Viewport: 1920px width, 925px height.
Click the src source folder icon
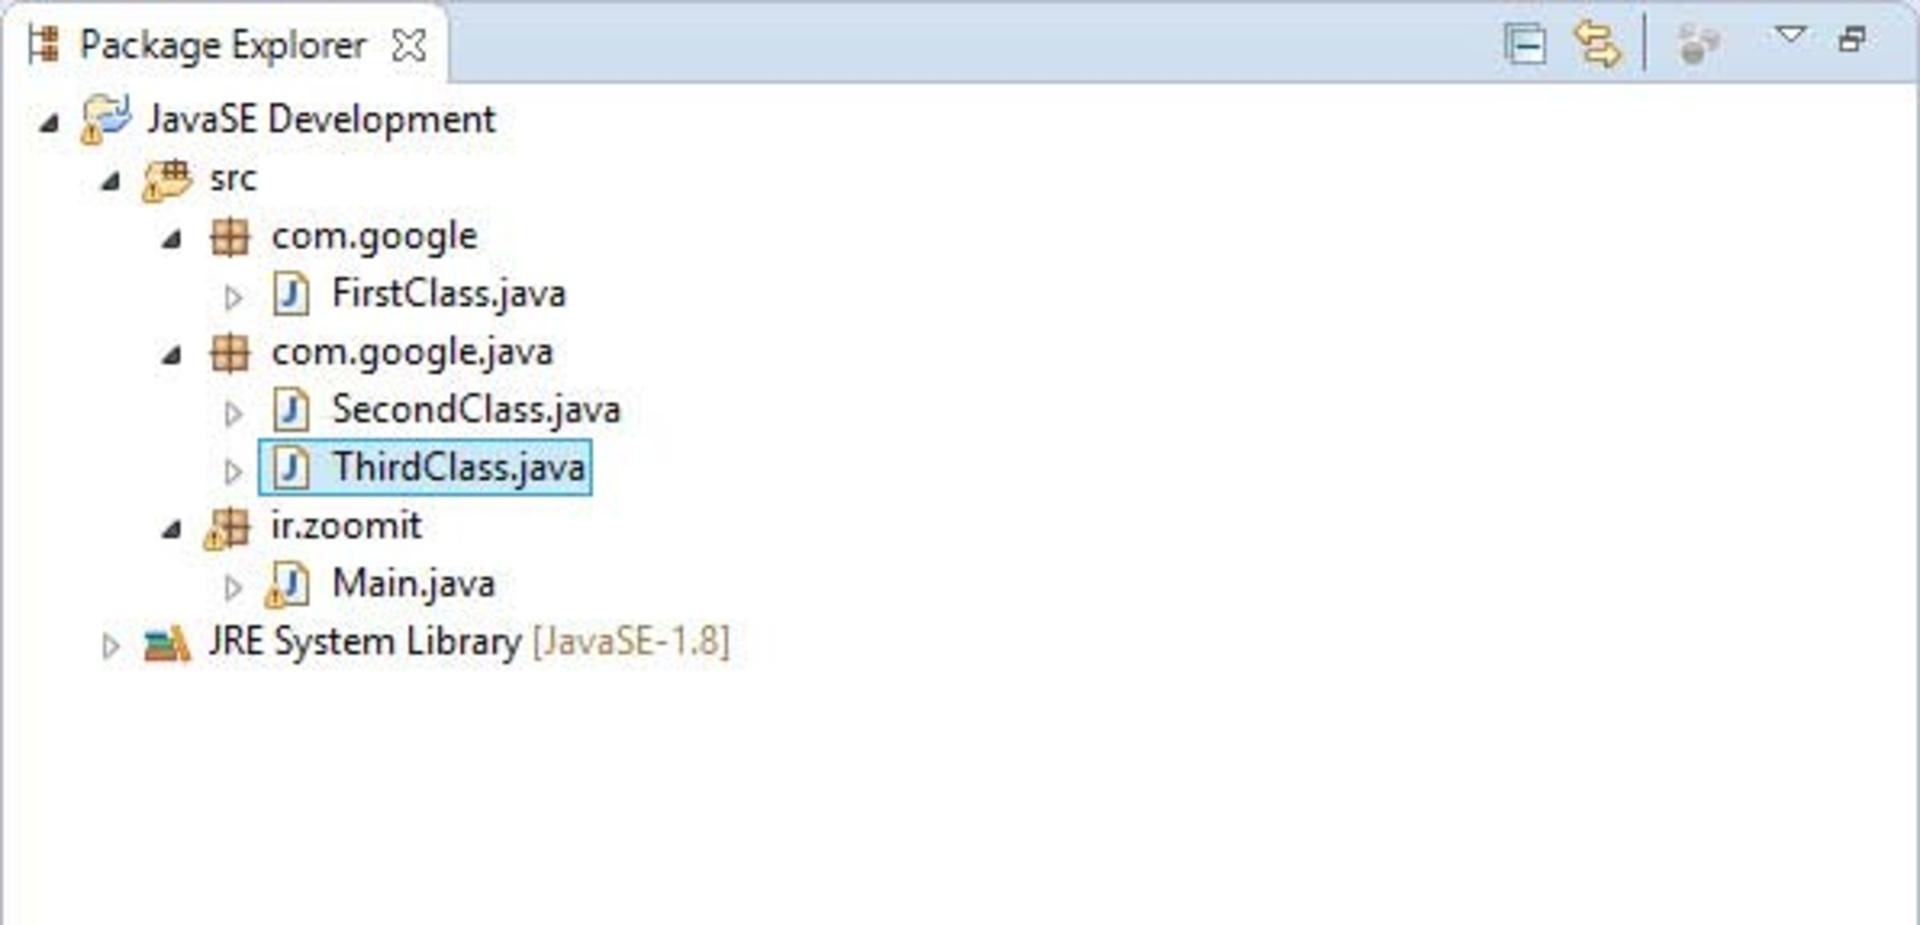pos(167,180)
